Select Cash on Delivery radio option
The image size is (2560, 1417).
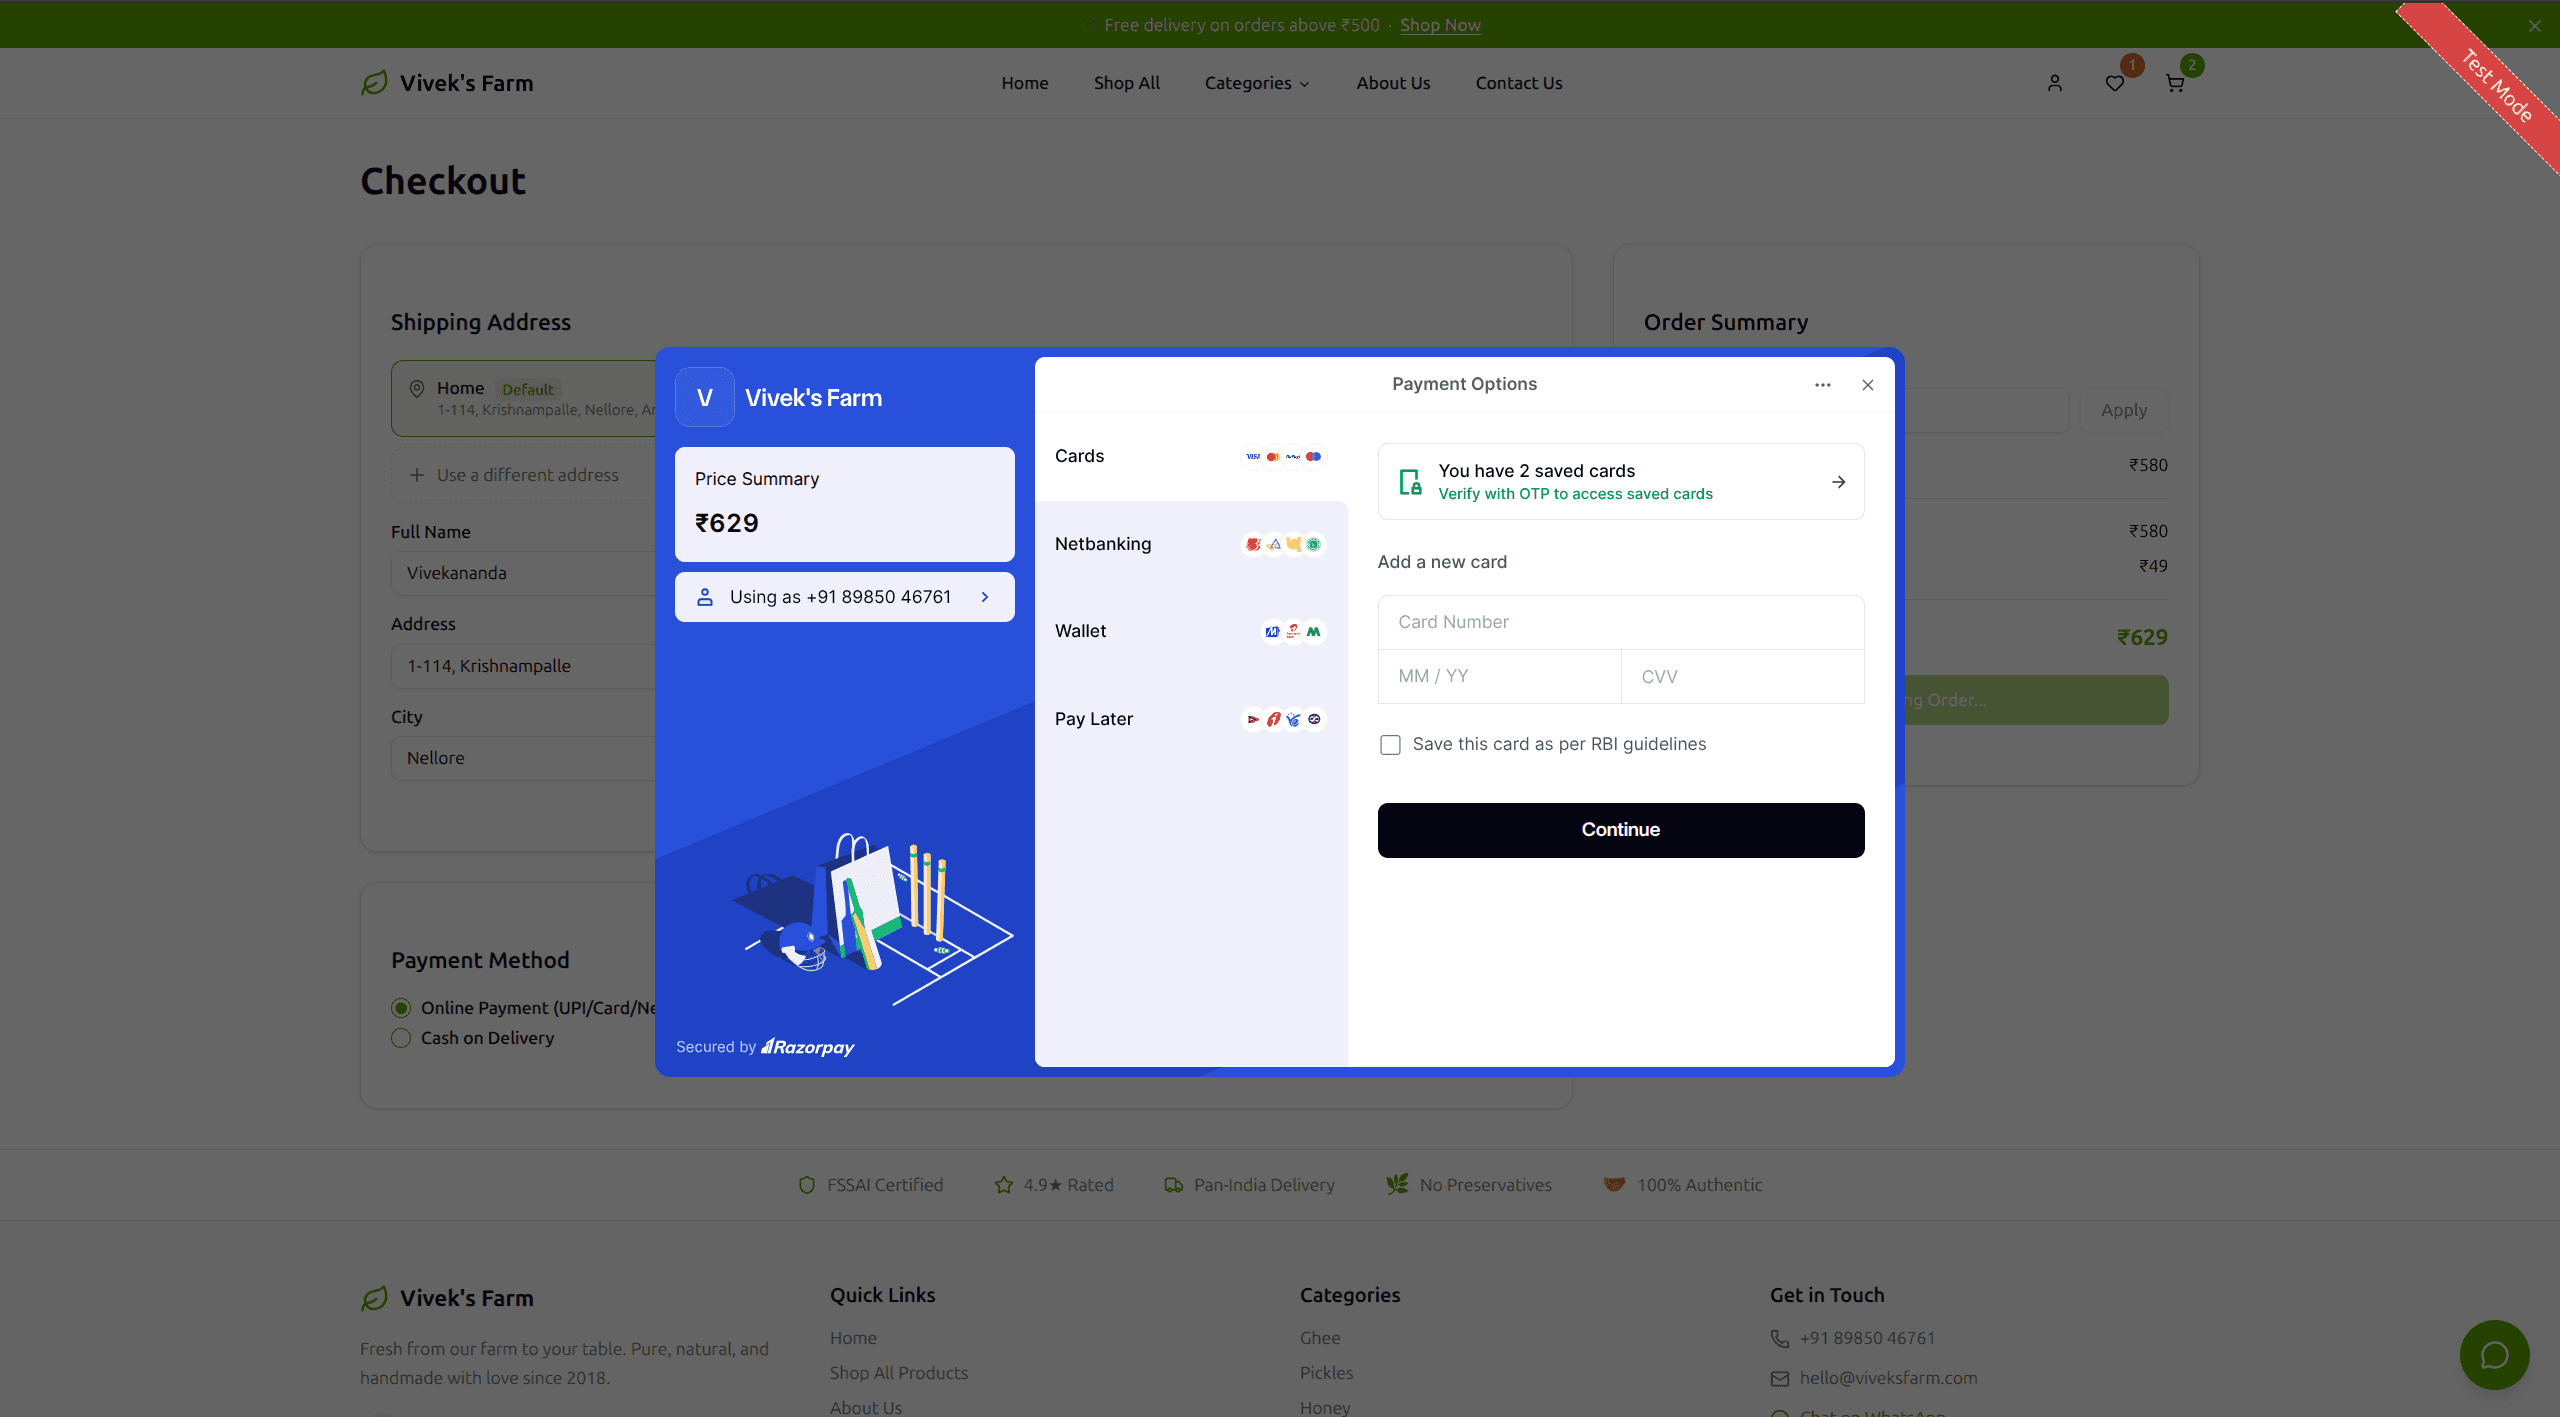click(x=401, y=1038)
